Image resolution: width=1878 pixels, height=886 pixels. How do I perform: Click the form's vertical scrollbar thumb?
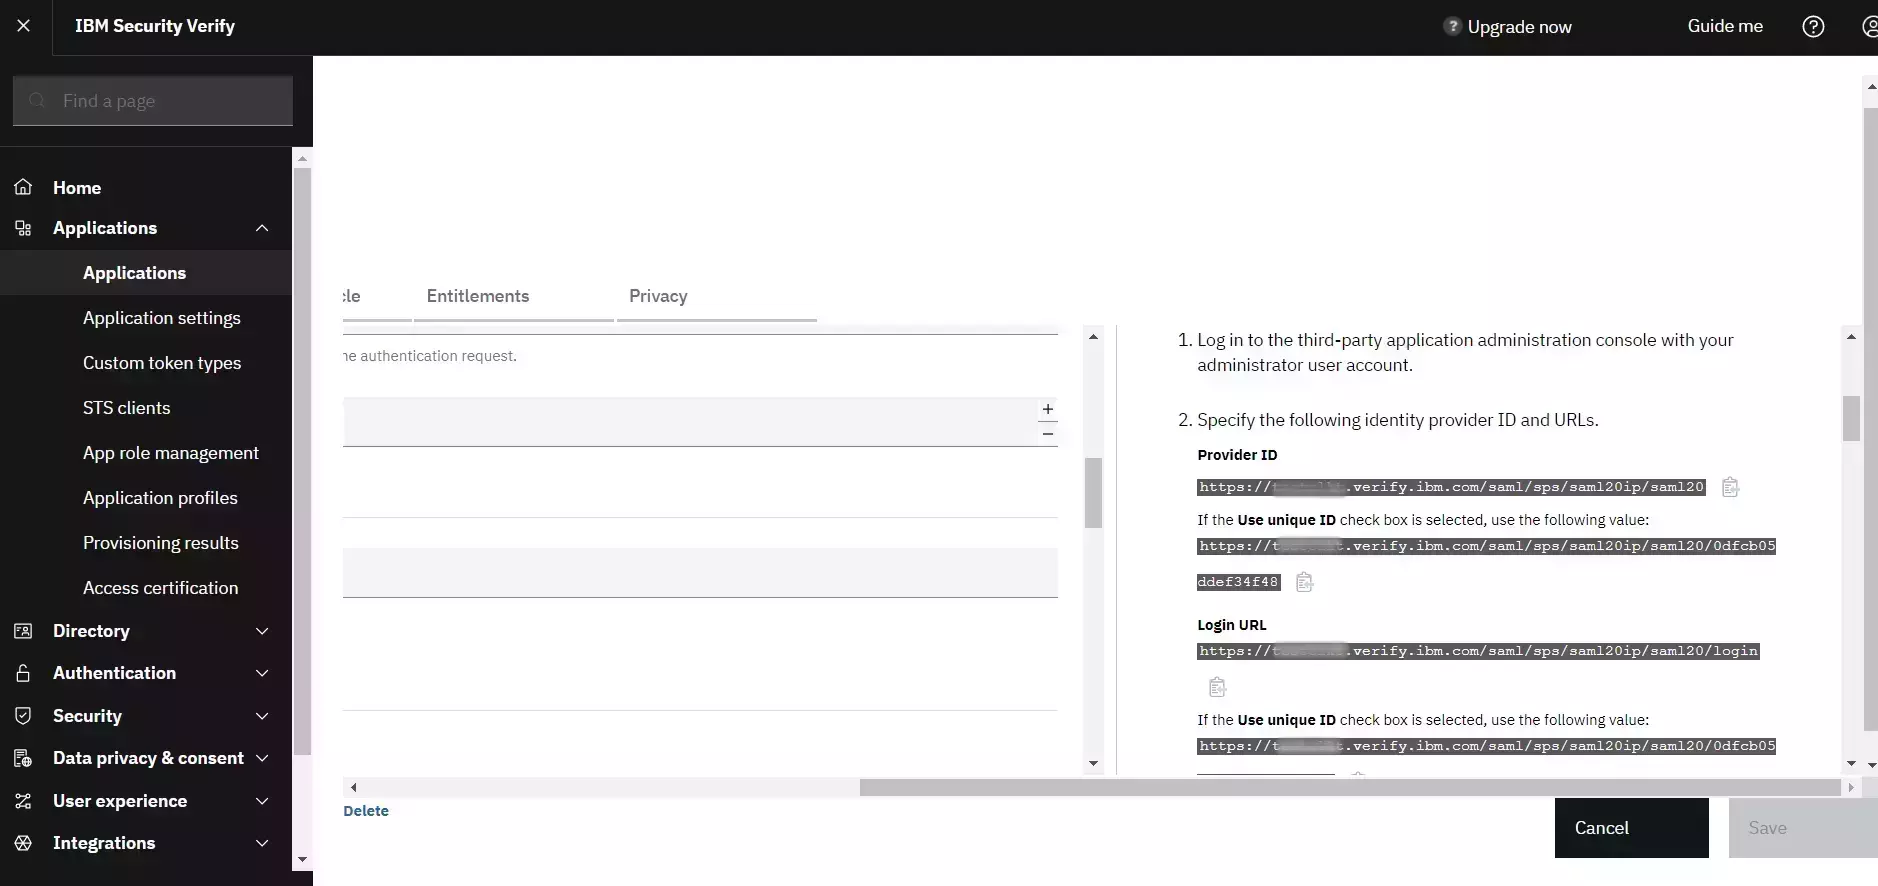coord(1093,493)
